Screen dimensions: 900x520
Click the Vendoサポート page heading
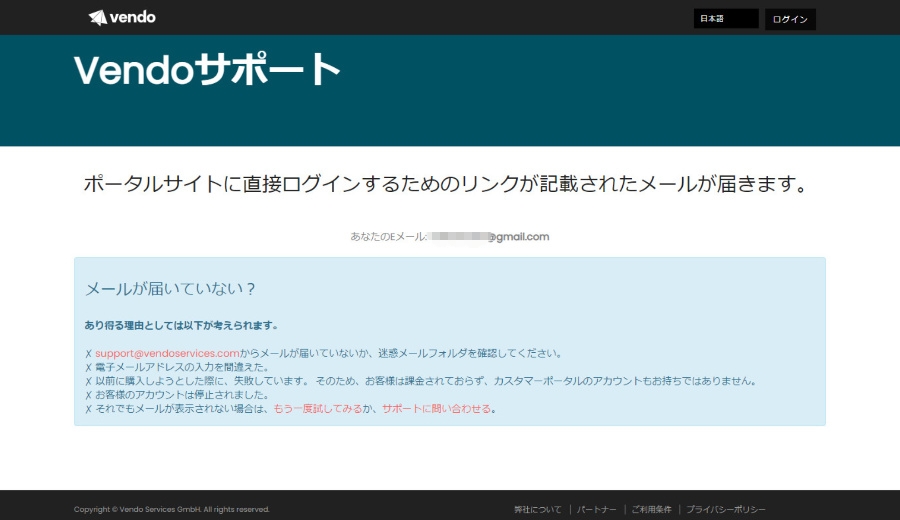(x=207, y=69)
